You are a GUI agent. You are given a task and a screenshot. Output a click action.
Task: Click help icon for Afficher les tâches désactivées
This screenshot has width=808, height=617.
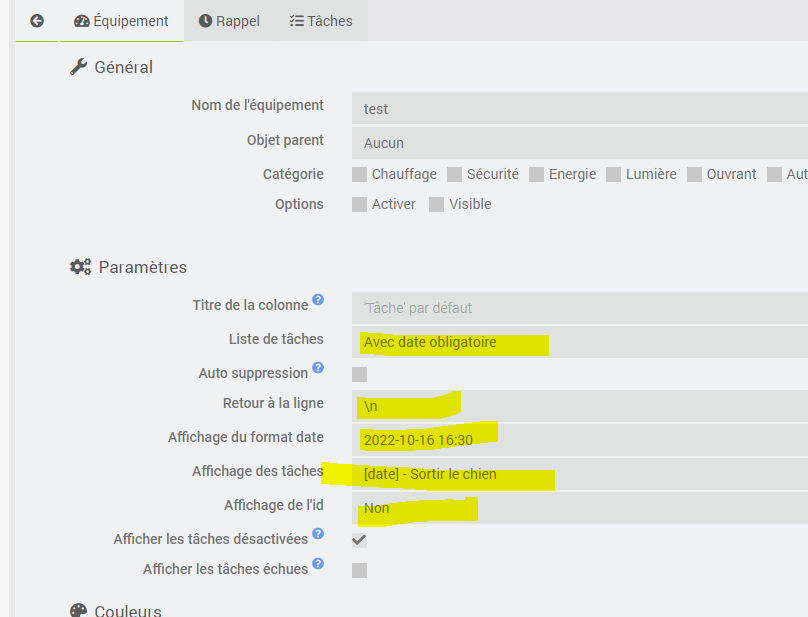tap(318, 534)
